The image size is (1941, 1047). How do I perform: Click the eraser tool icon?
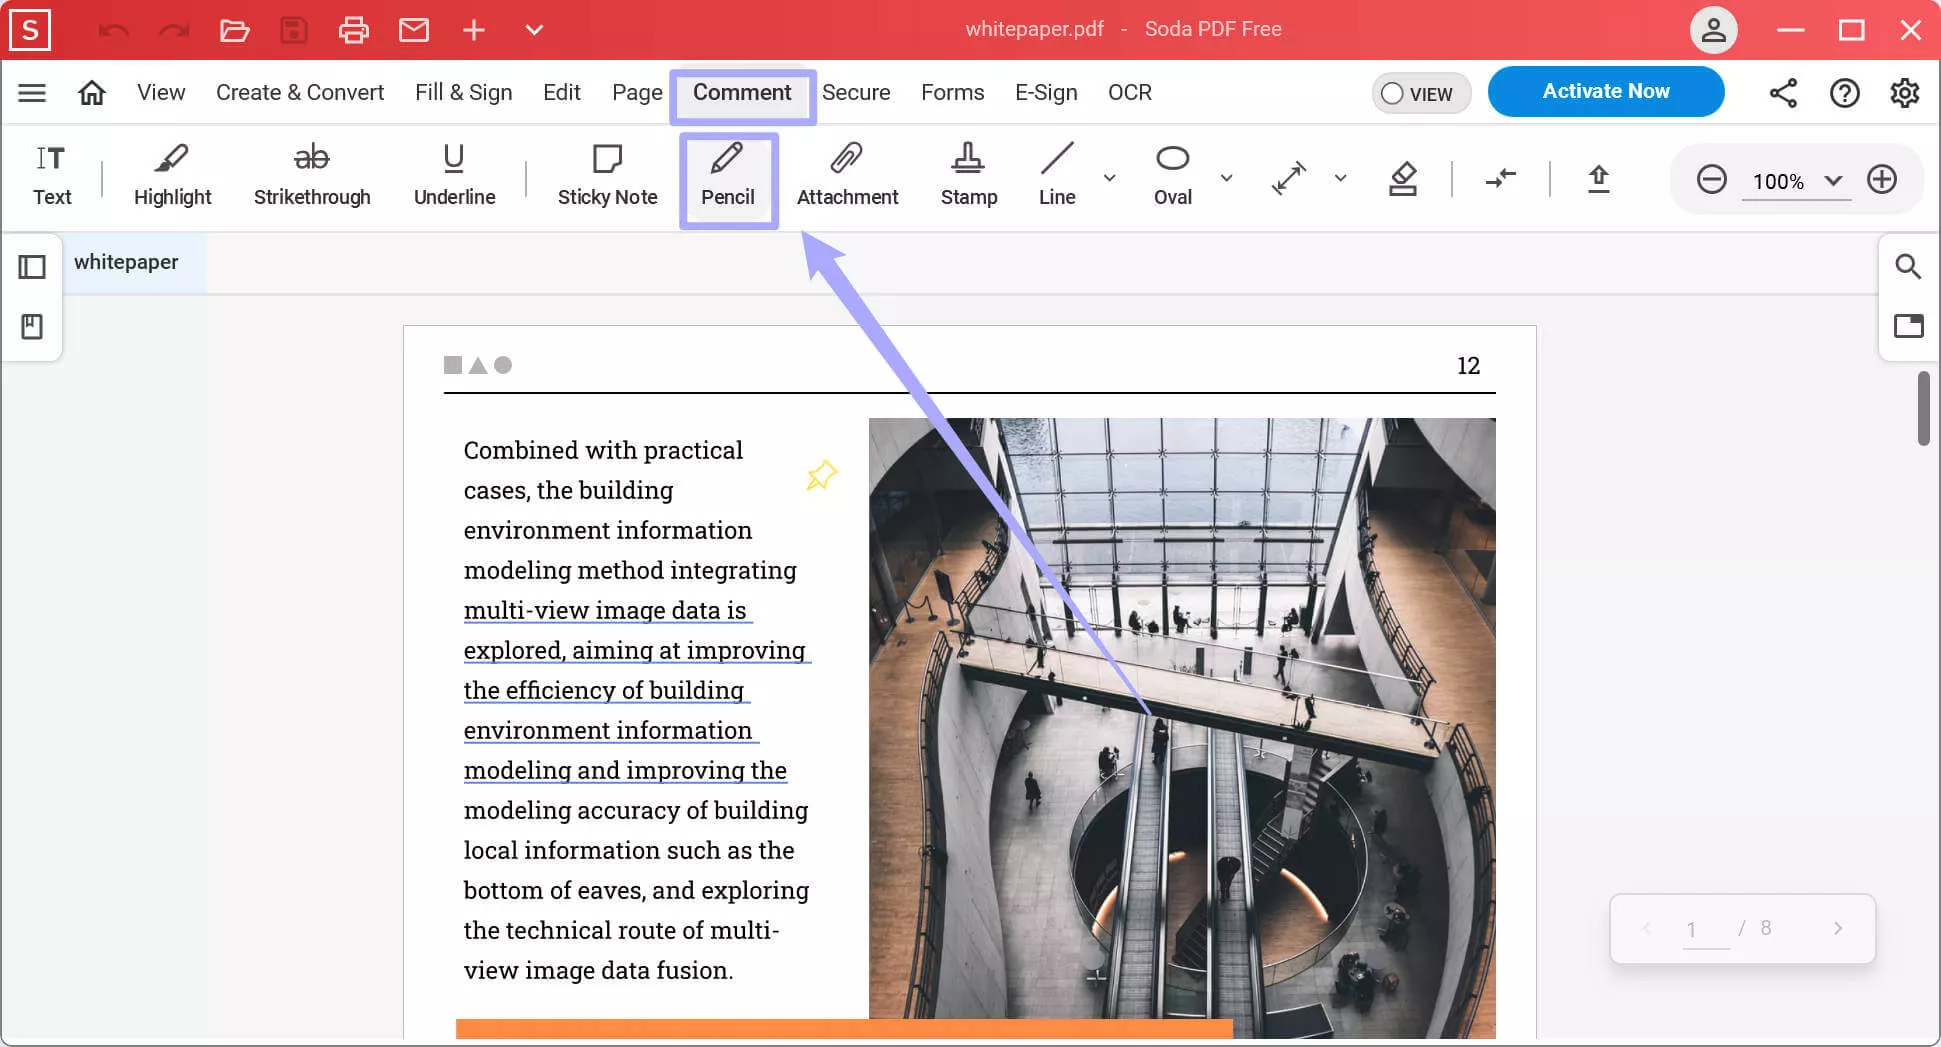click(1403, 179)
